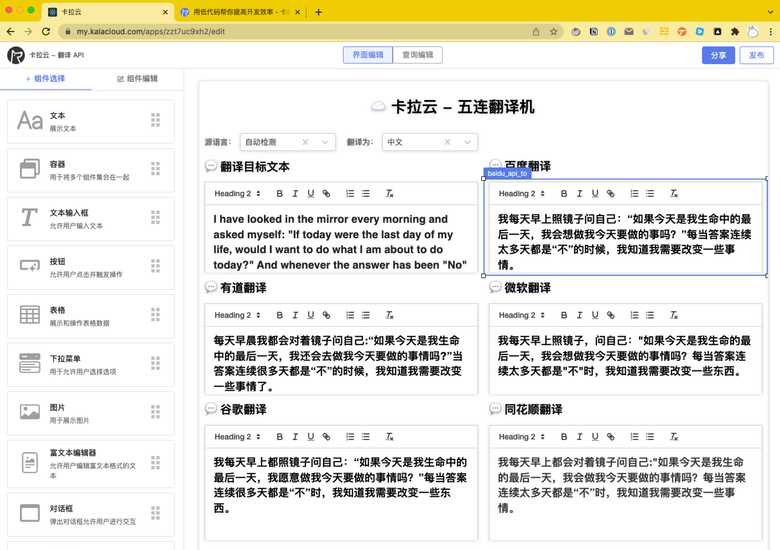Open Heading 2 dropdown in 微软翻译 editor

coord(522,315)
